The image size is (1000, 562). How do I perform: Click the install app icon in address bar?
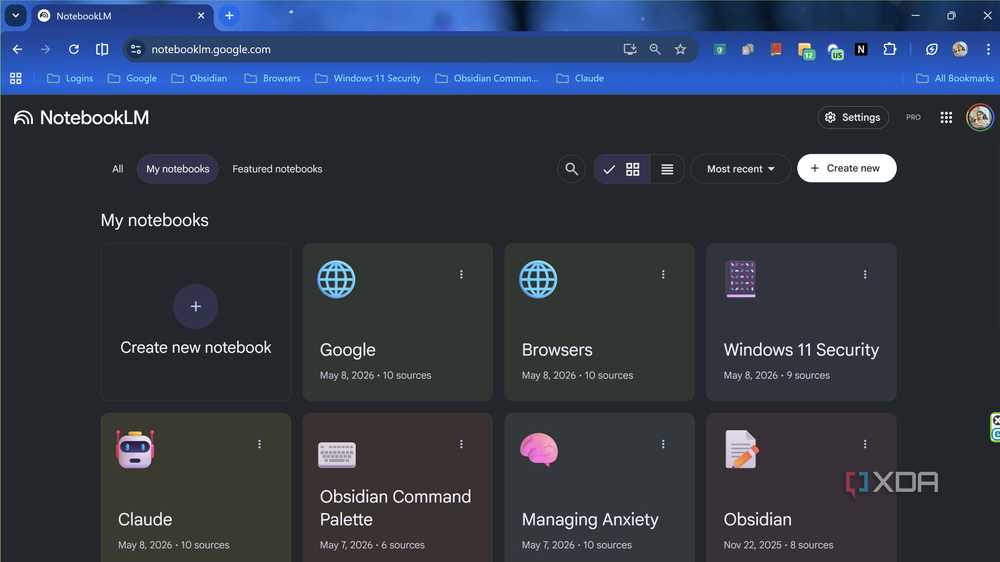click(629, 49)
